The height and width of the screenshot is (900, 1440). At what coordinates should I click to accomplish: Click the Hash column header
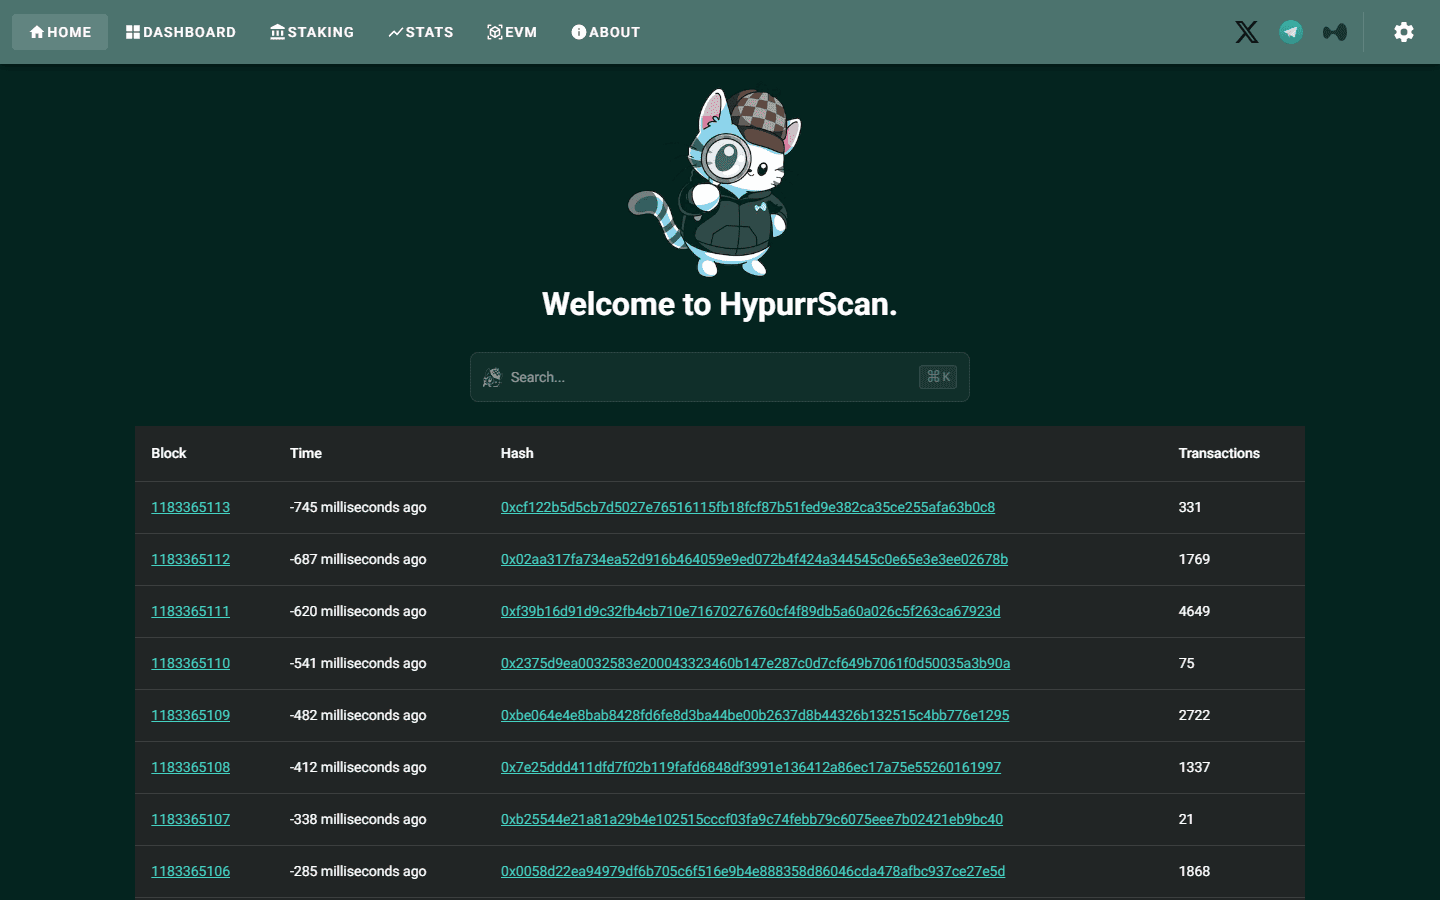[x=517, y=453]
